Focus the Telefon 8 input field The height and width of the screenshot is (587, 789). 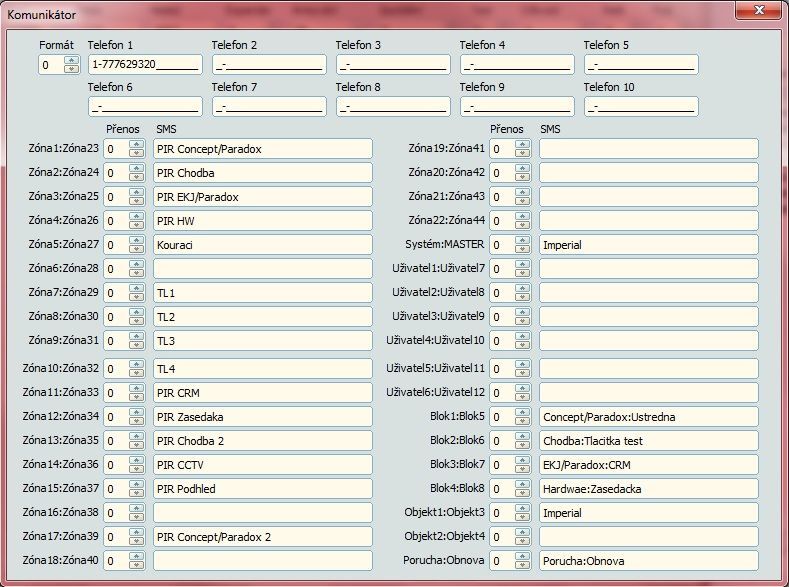(393, 107)
